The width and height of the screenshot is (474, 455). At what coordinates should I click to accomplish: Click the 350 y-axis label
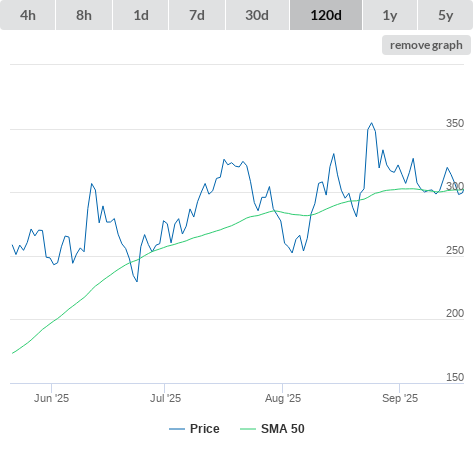pyautogui.click(x=455, y=123)
